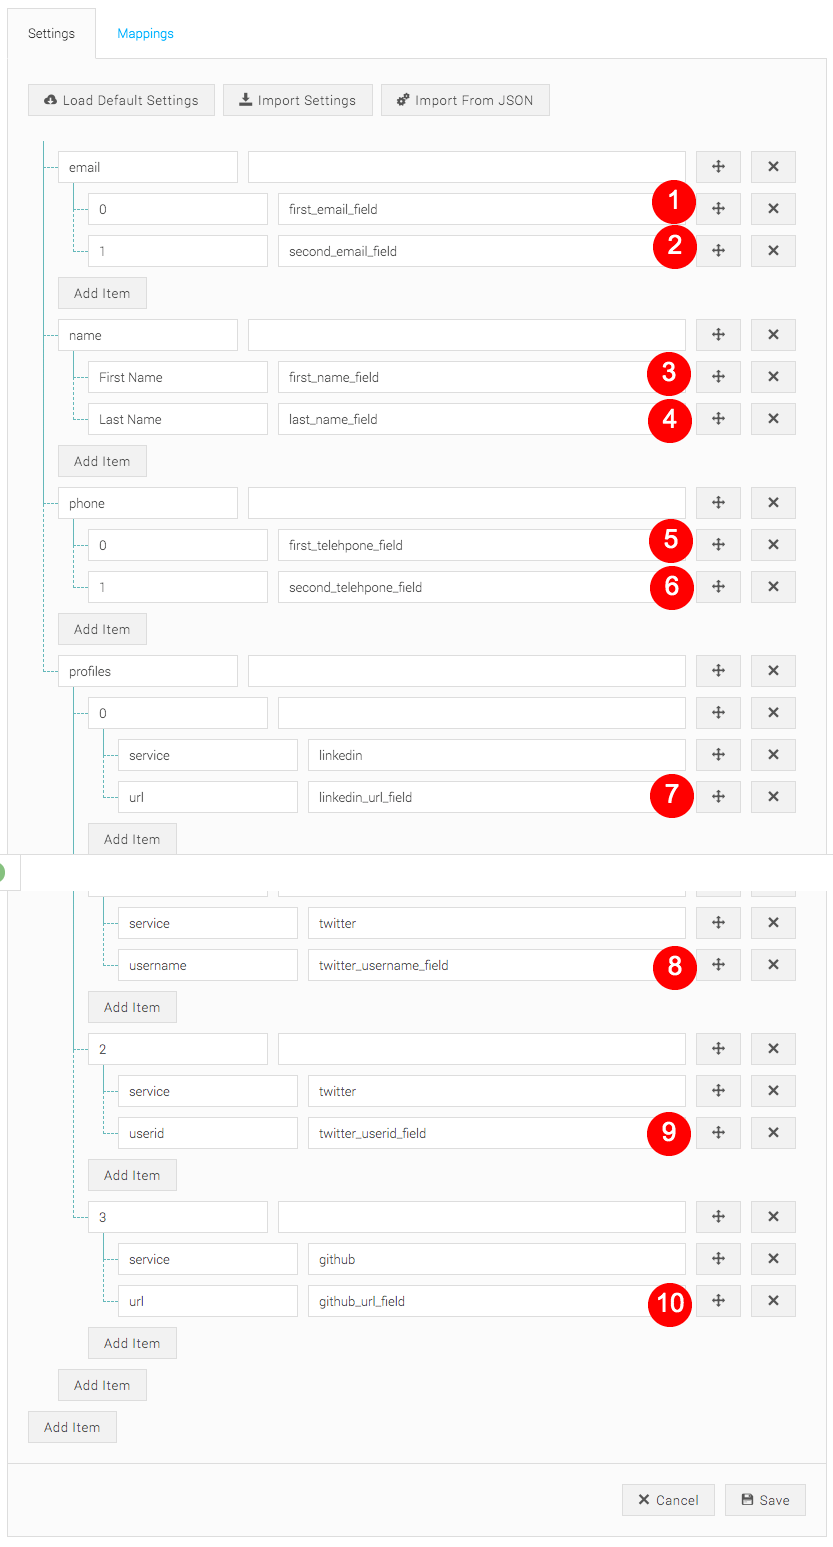Screen dimensions: 833x1547
Task: Click move handle for first_name_field row
Action: (718, 377)
